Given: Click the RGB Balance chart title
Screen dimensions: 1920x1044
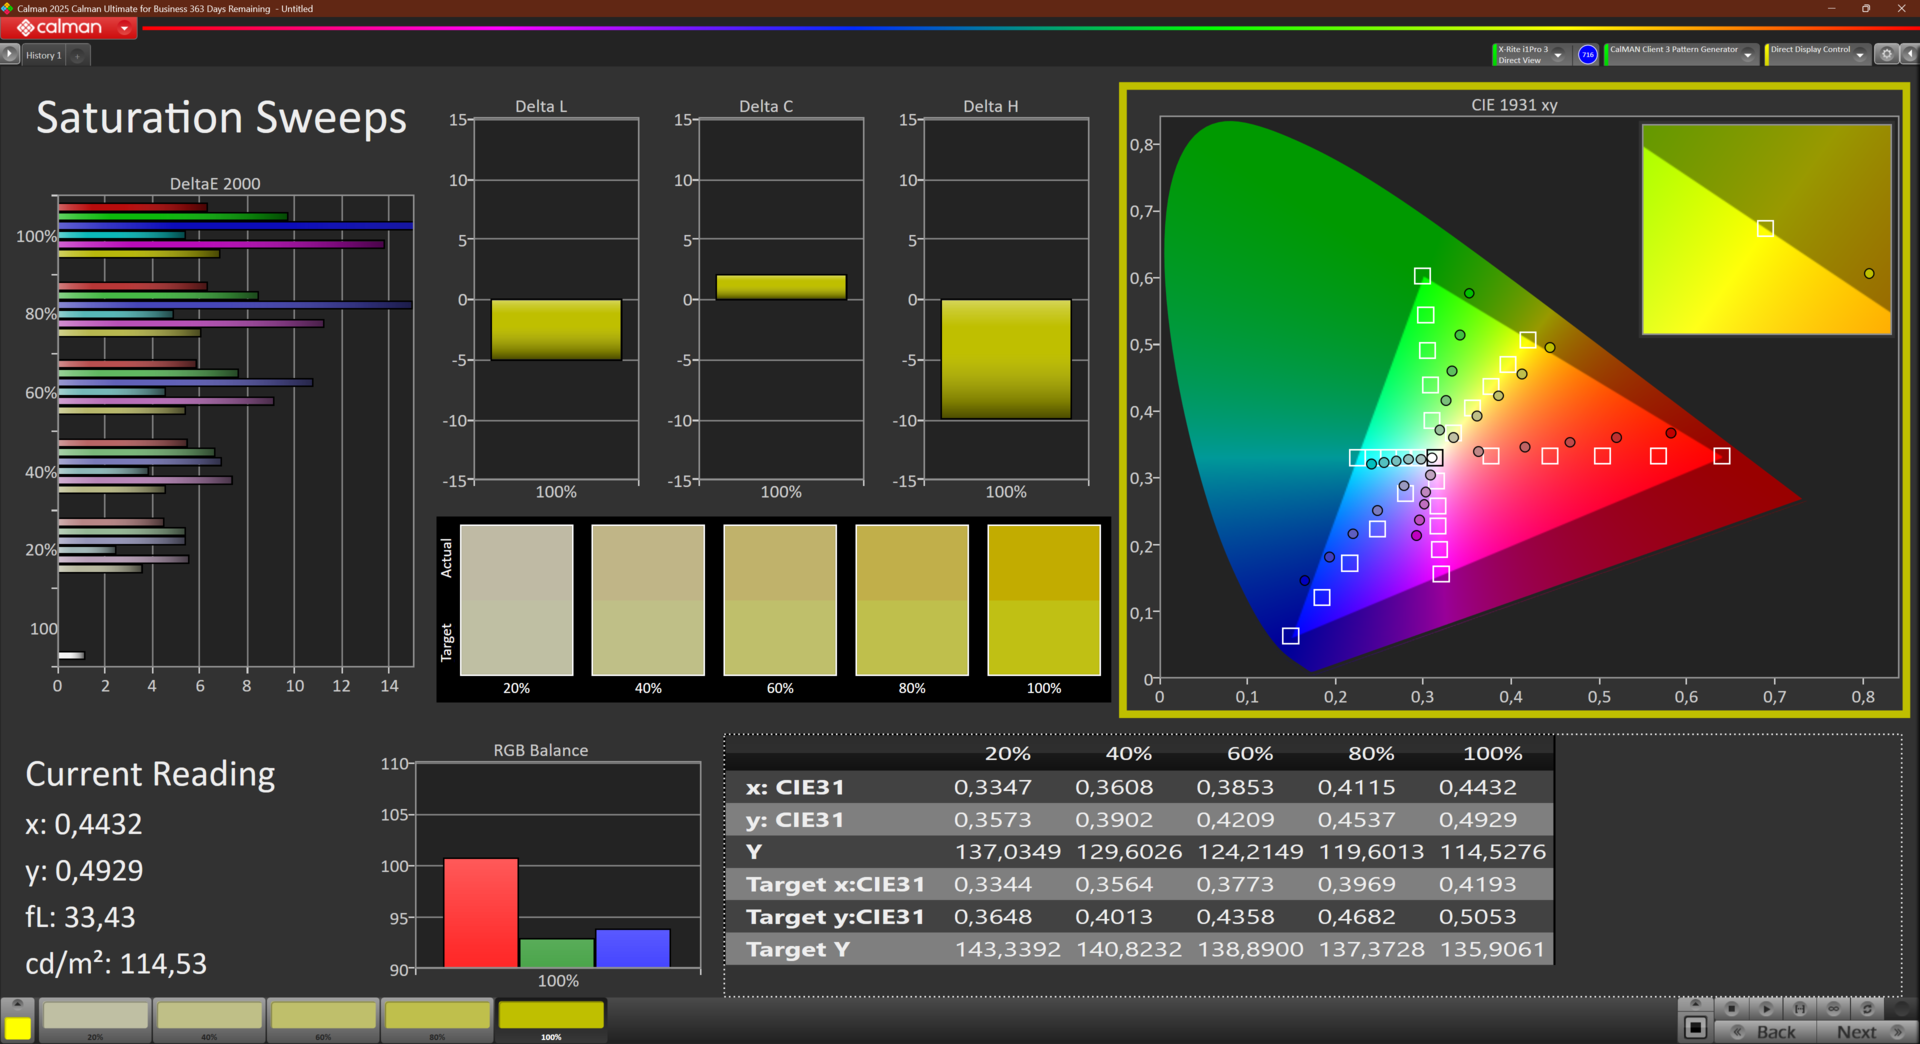Looking at the screenshot, I should tap(541, 750).
